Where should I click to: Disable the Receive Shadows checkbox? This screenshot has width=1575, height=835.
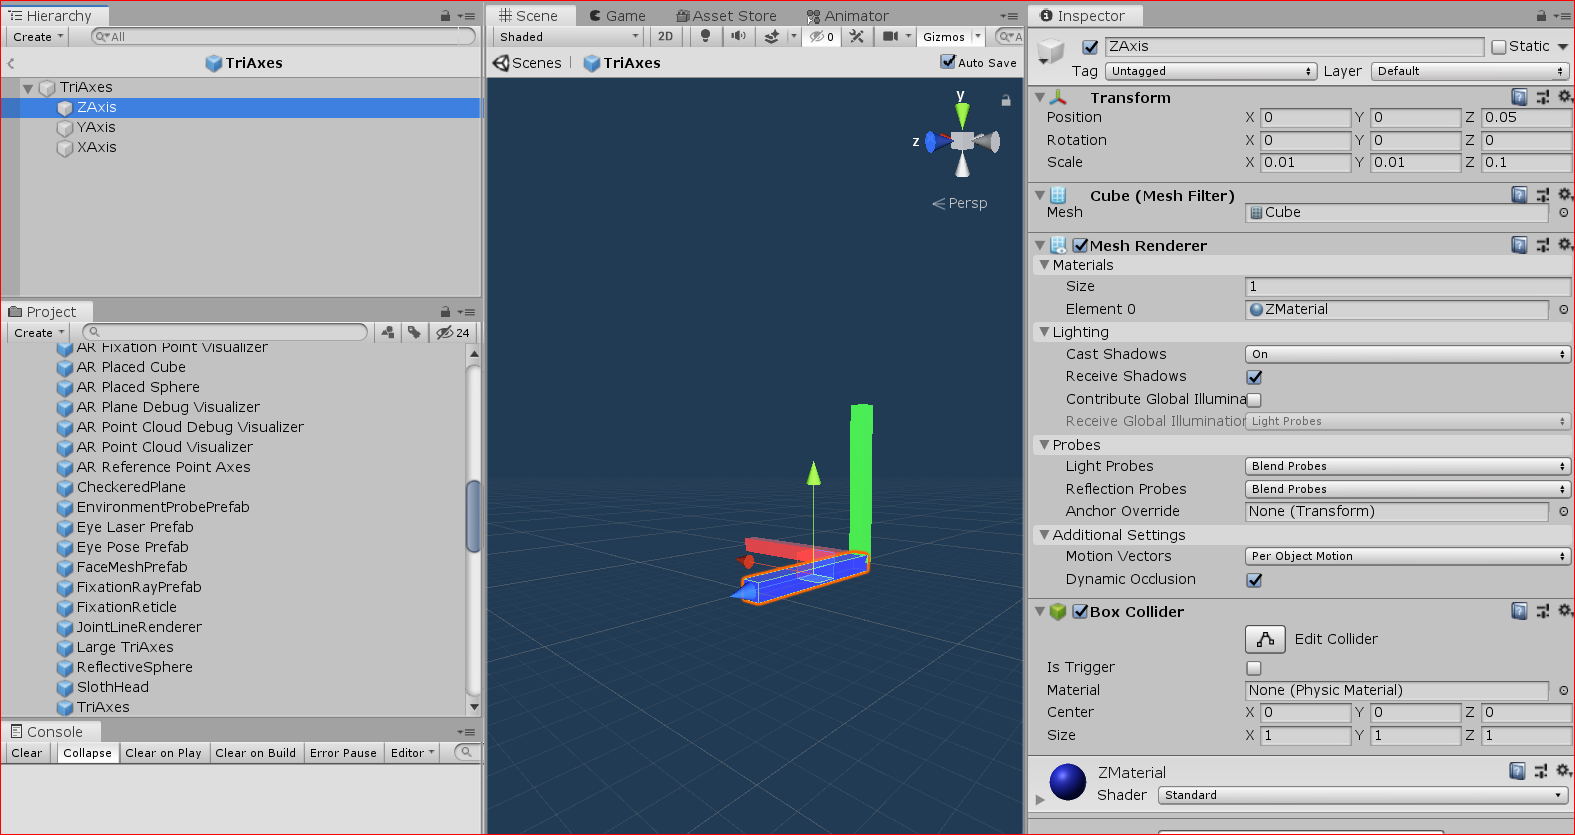1254,377
